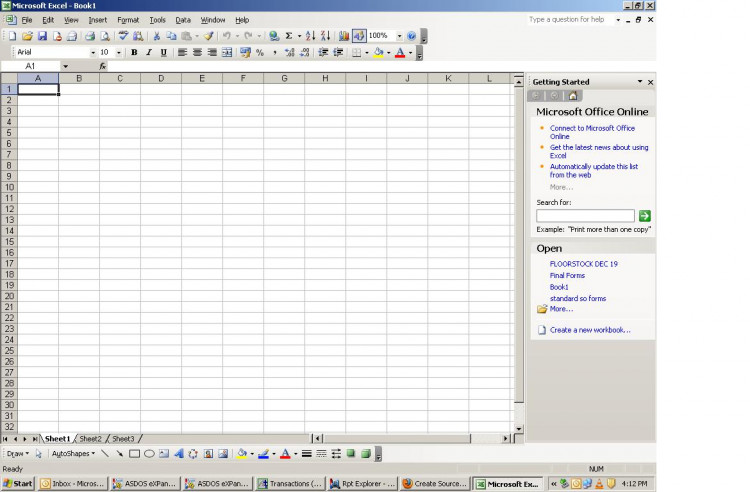Open recent file FLOORSTOCK DEC 19
The image size is (750, 492).
click(x=584, y=264)
